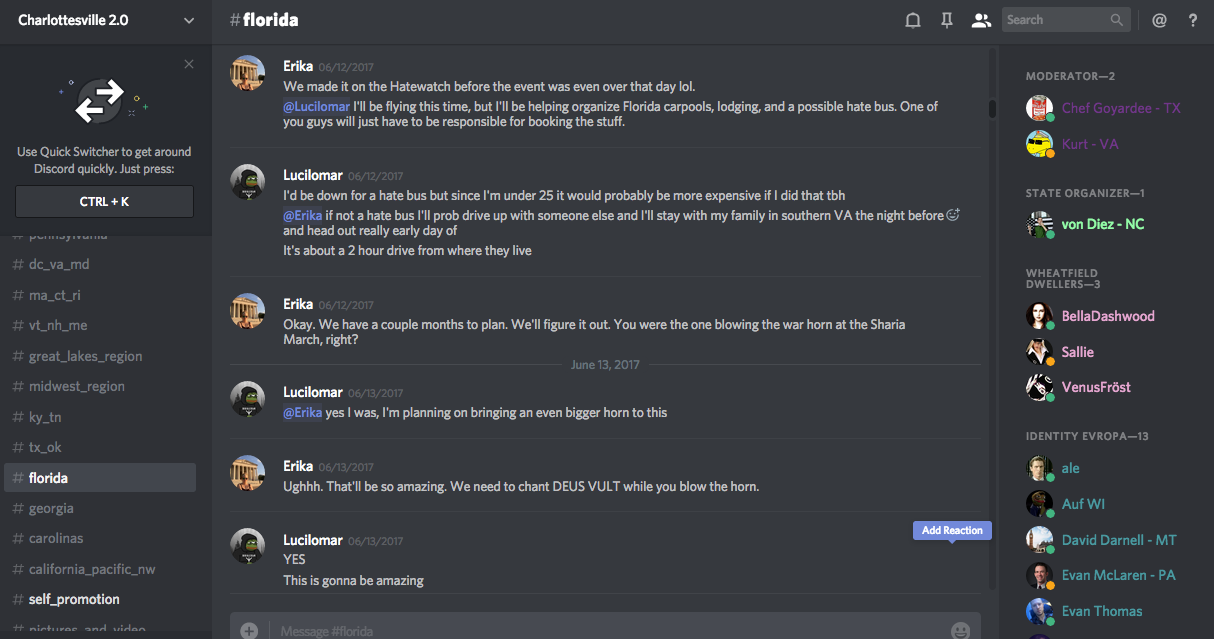Click the Add Reaction smiley icon
Viewport: 1214px width, 639px height.
pyautogui.click(x=953, y=214)
